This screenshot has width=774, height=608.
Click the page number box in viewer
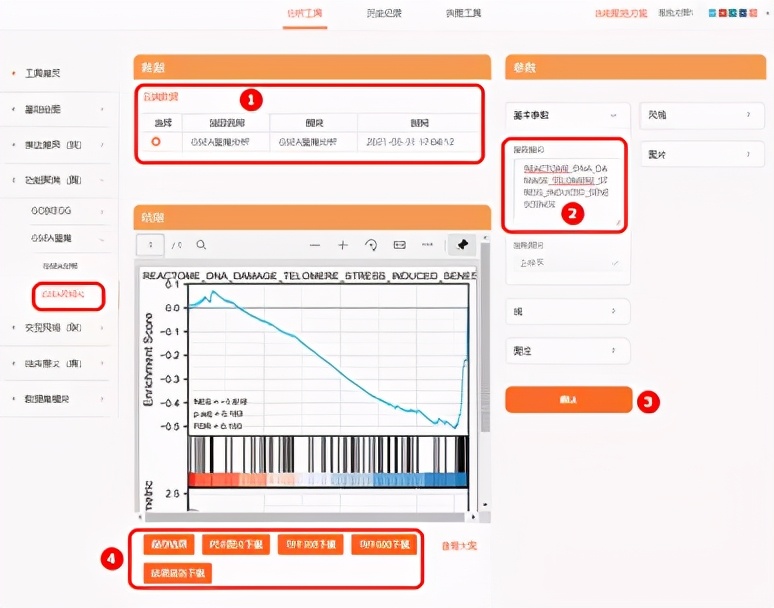[151, 245]
